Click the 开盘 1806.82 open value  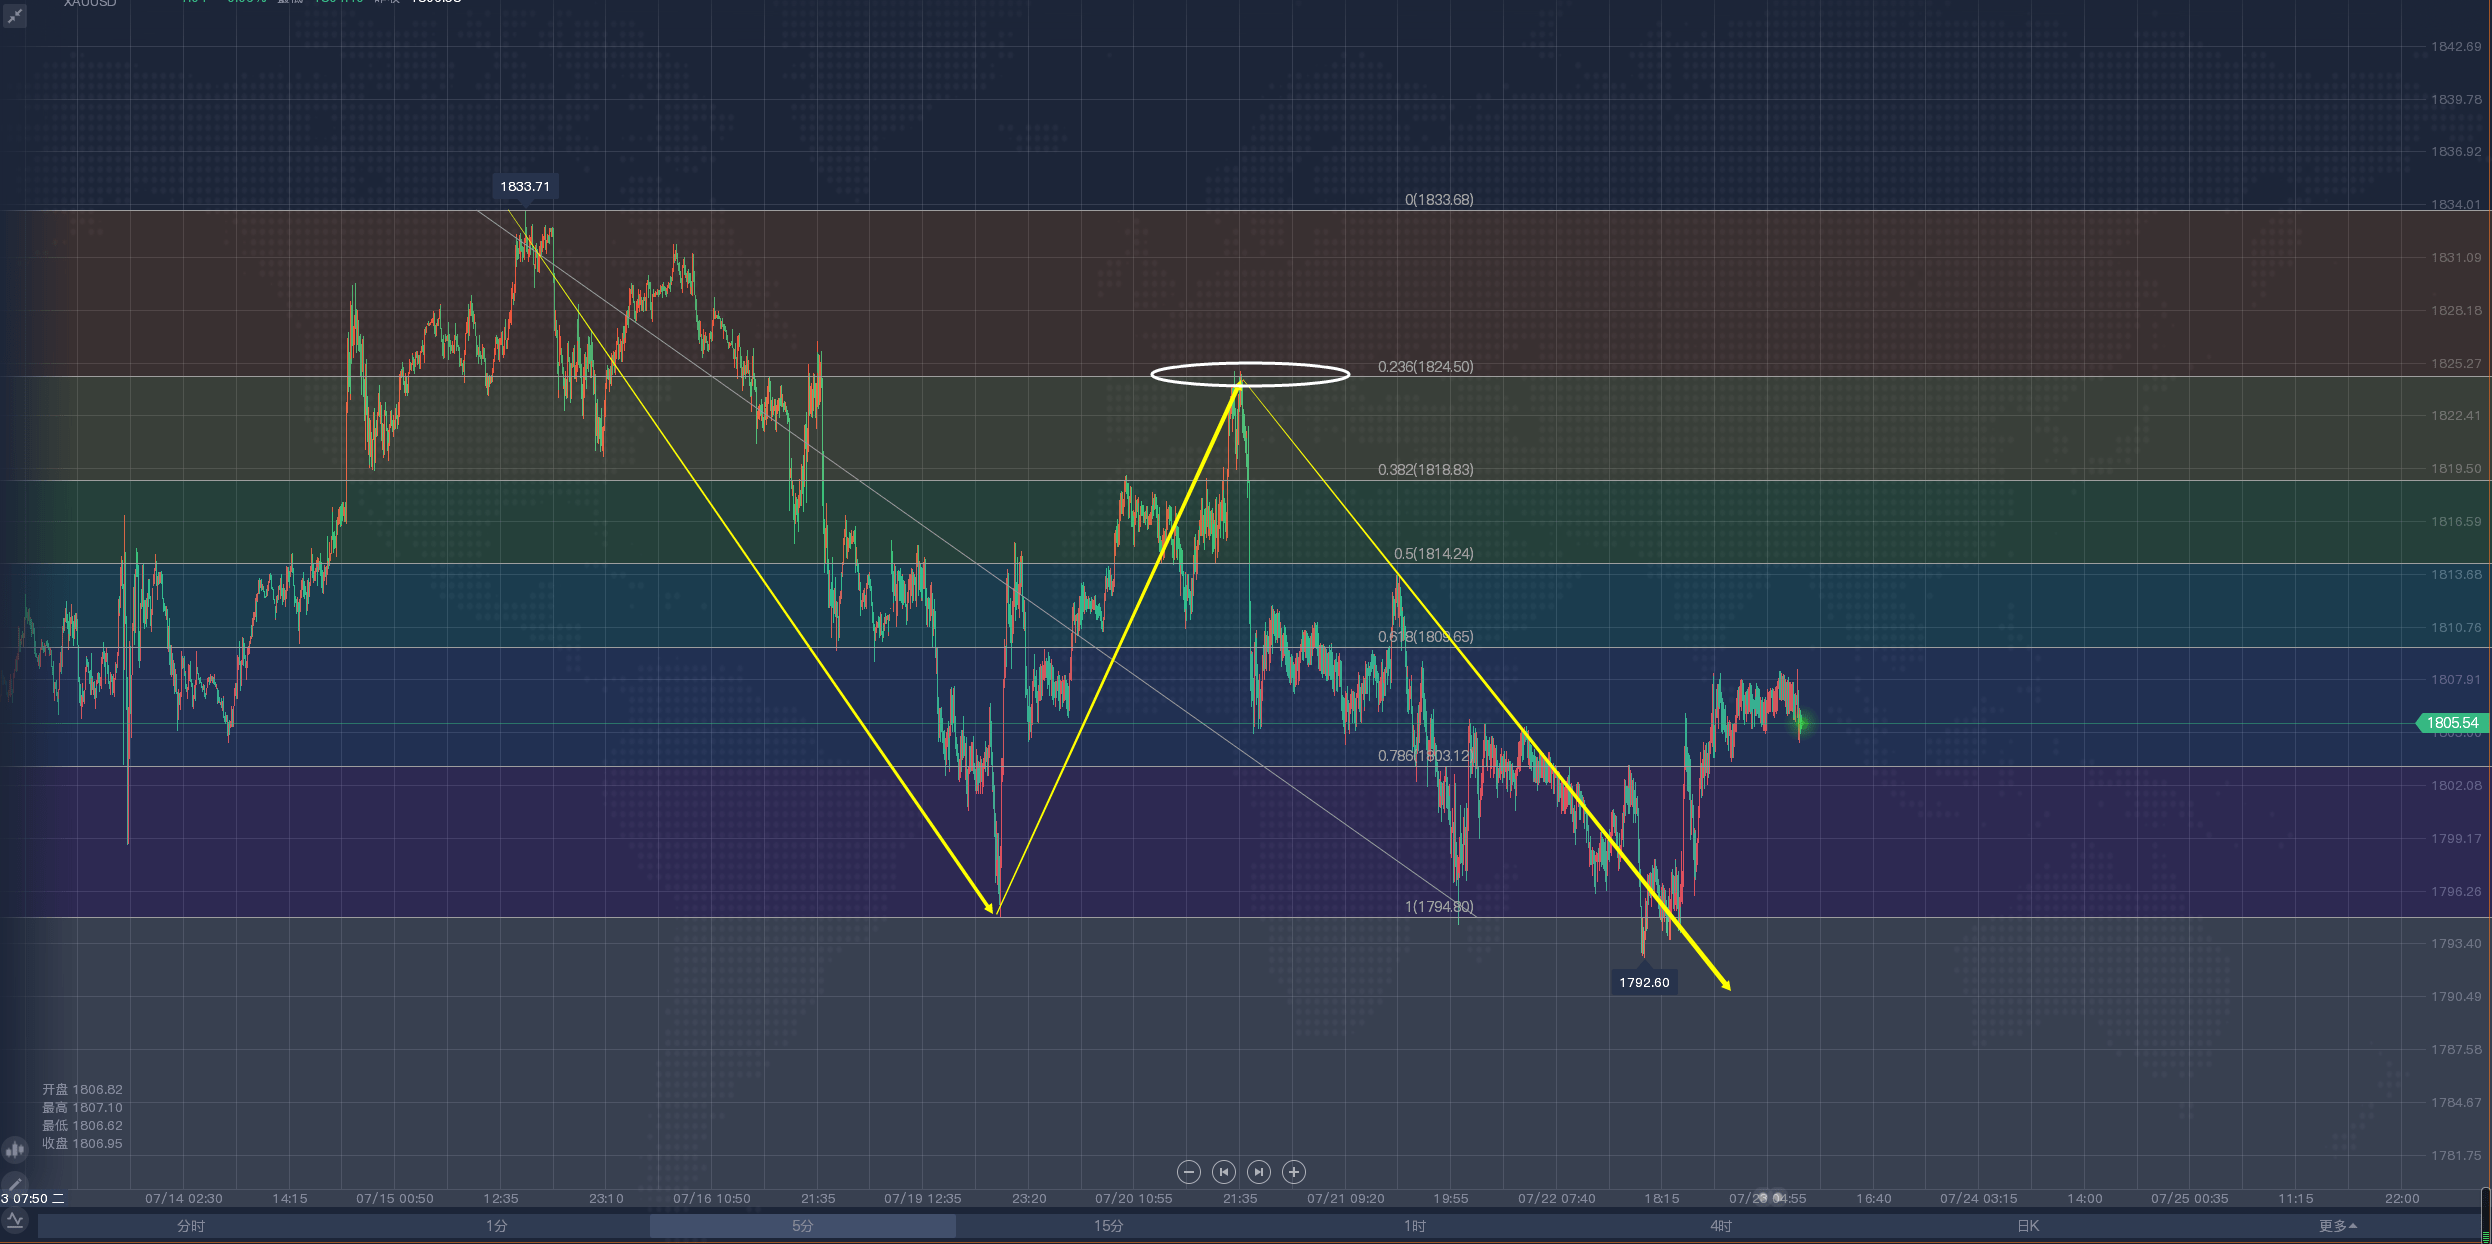click(x=82, y=1090)
